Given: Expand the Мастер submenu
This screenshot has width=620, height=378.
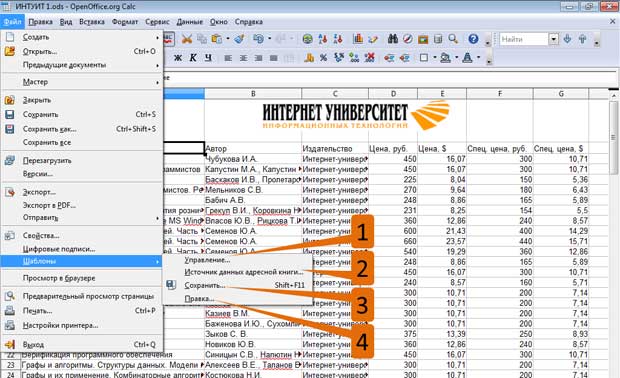Looking at the screenshot, I should pyautogui.click(x=82, y=82).
